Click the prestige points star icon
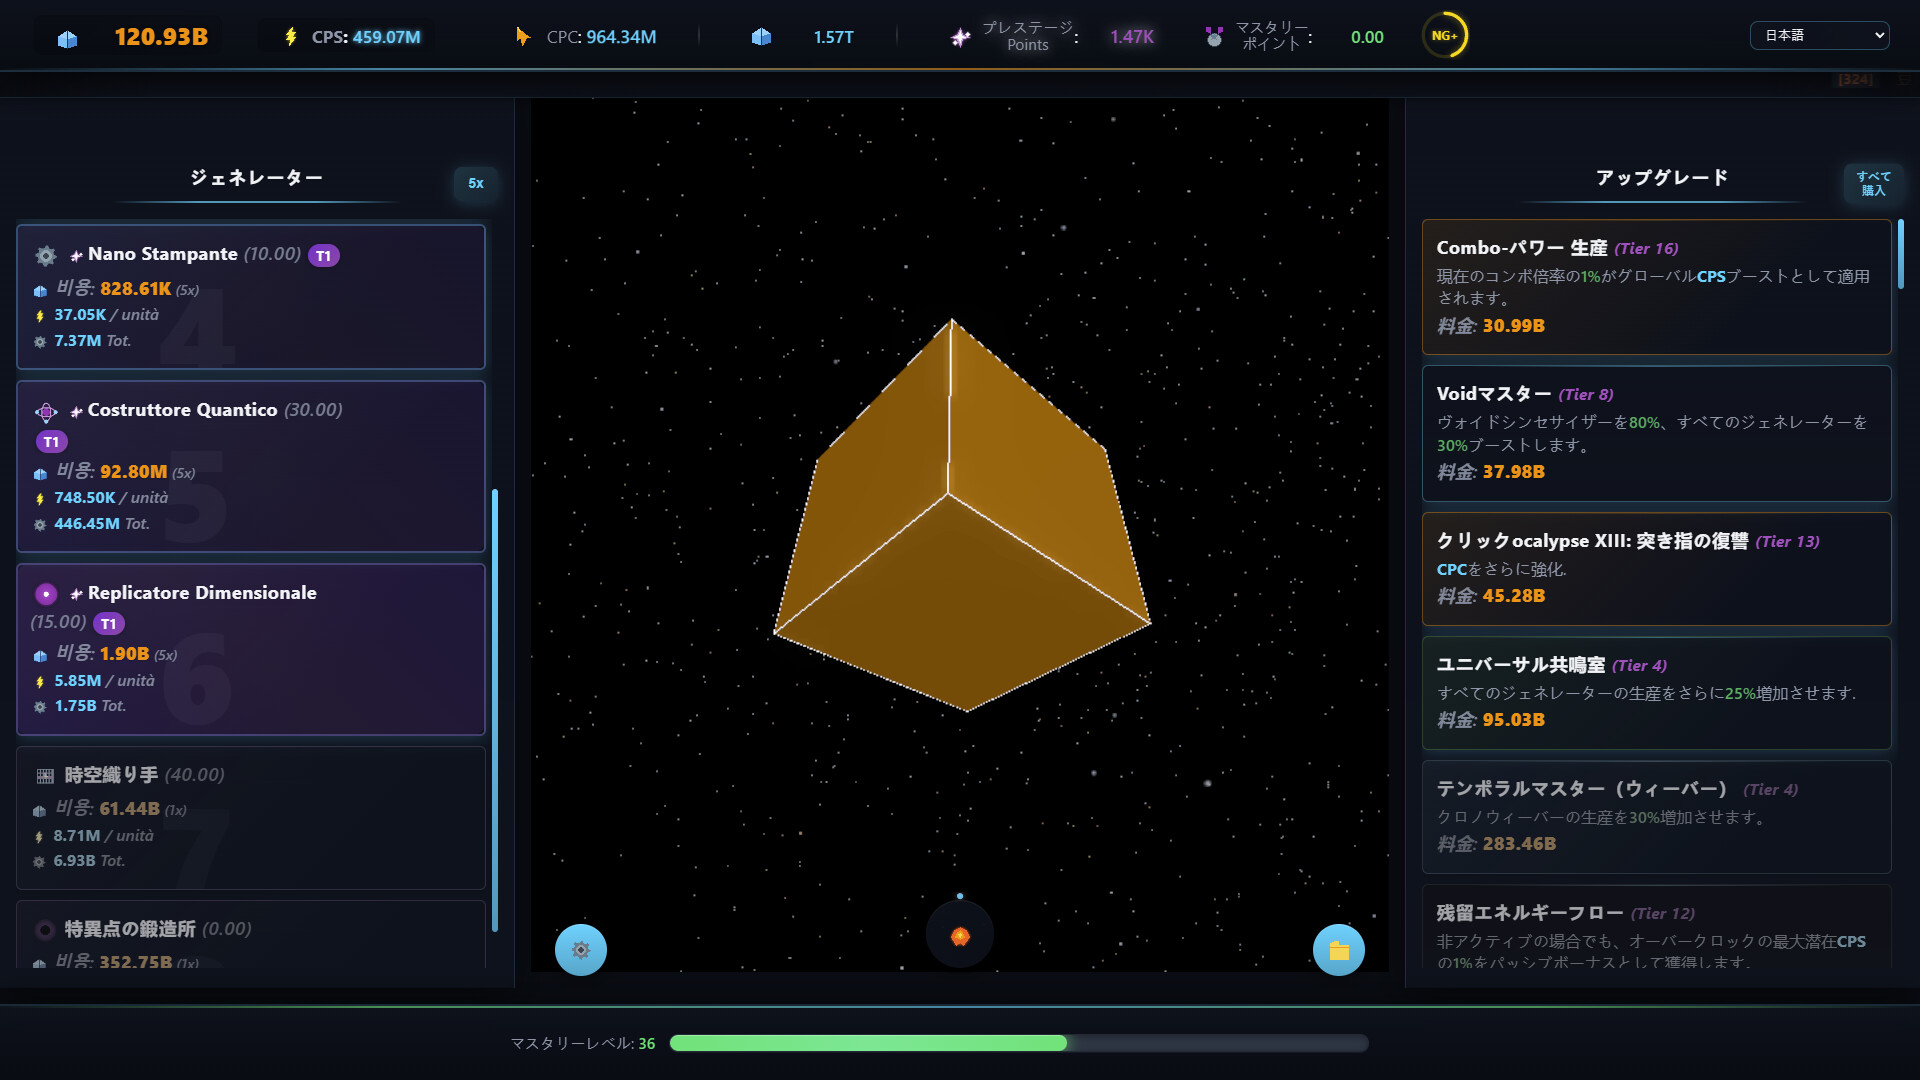The width and height of the screenshot is (1920, 1080). tap(960, 37)
